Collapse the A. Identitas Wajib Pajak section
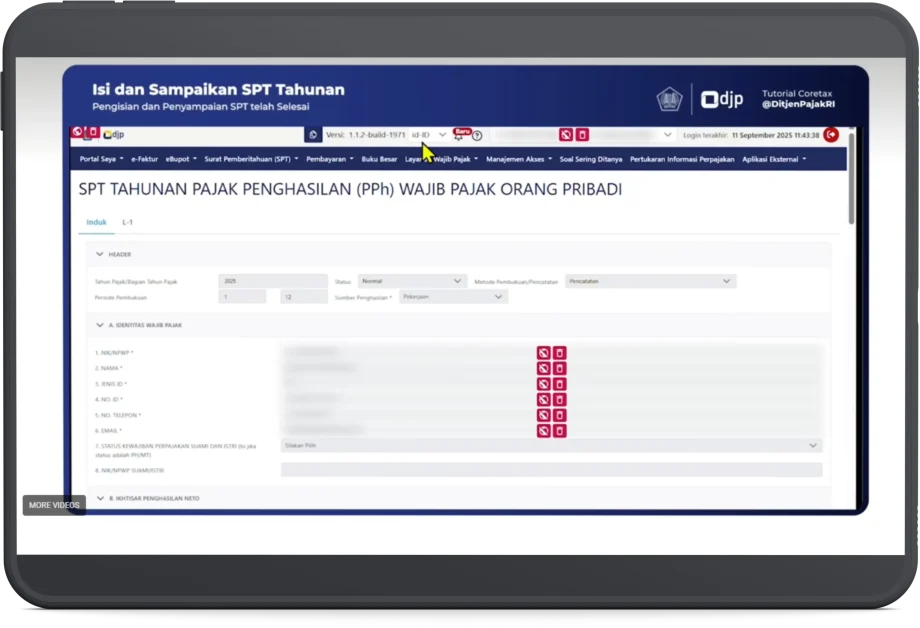The height and width of the screenshot is (628, 920). tap(100, 325)
